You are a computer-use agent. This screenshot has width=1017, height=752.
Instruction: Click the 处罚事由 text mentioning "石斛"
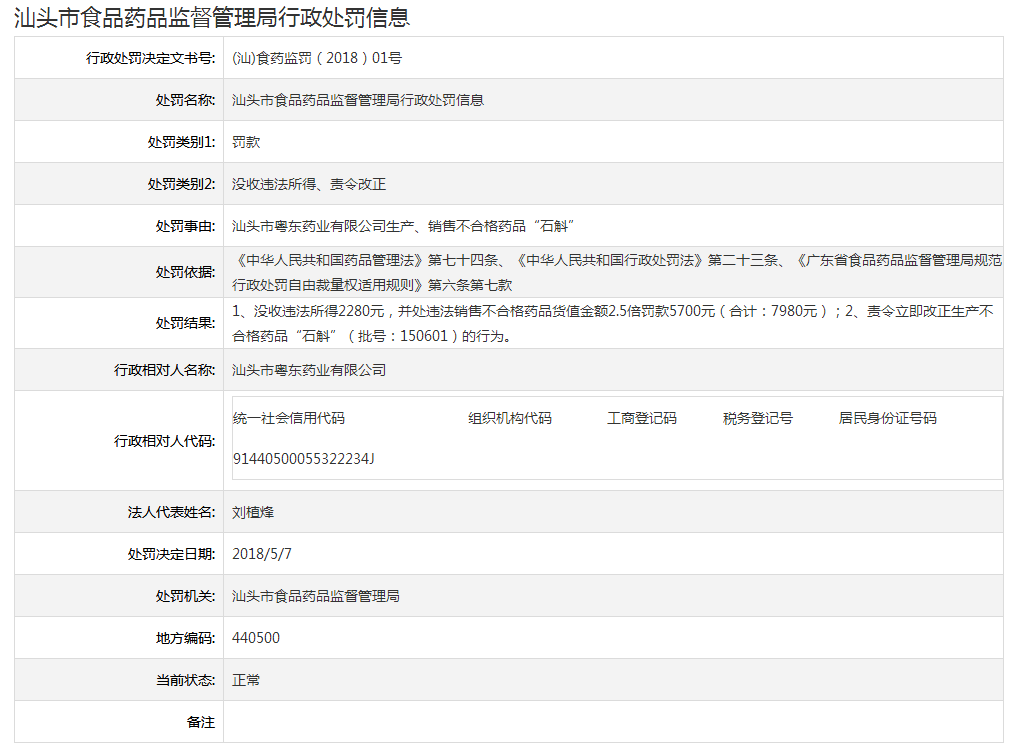[402, 226]
